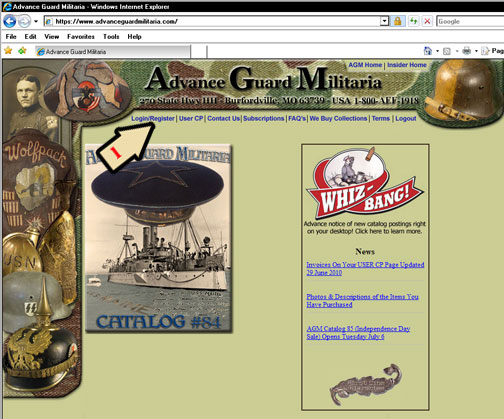Click the Whiz-Bang! logo
The image size is (504, 419).
(x=365, y=183)
